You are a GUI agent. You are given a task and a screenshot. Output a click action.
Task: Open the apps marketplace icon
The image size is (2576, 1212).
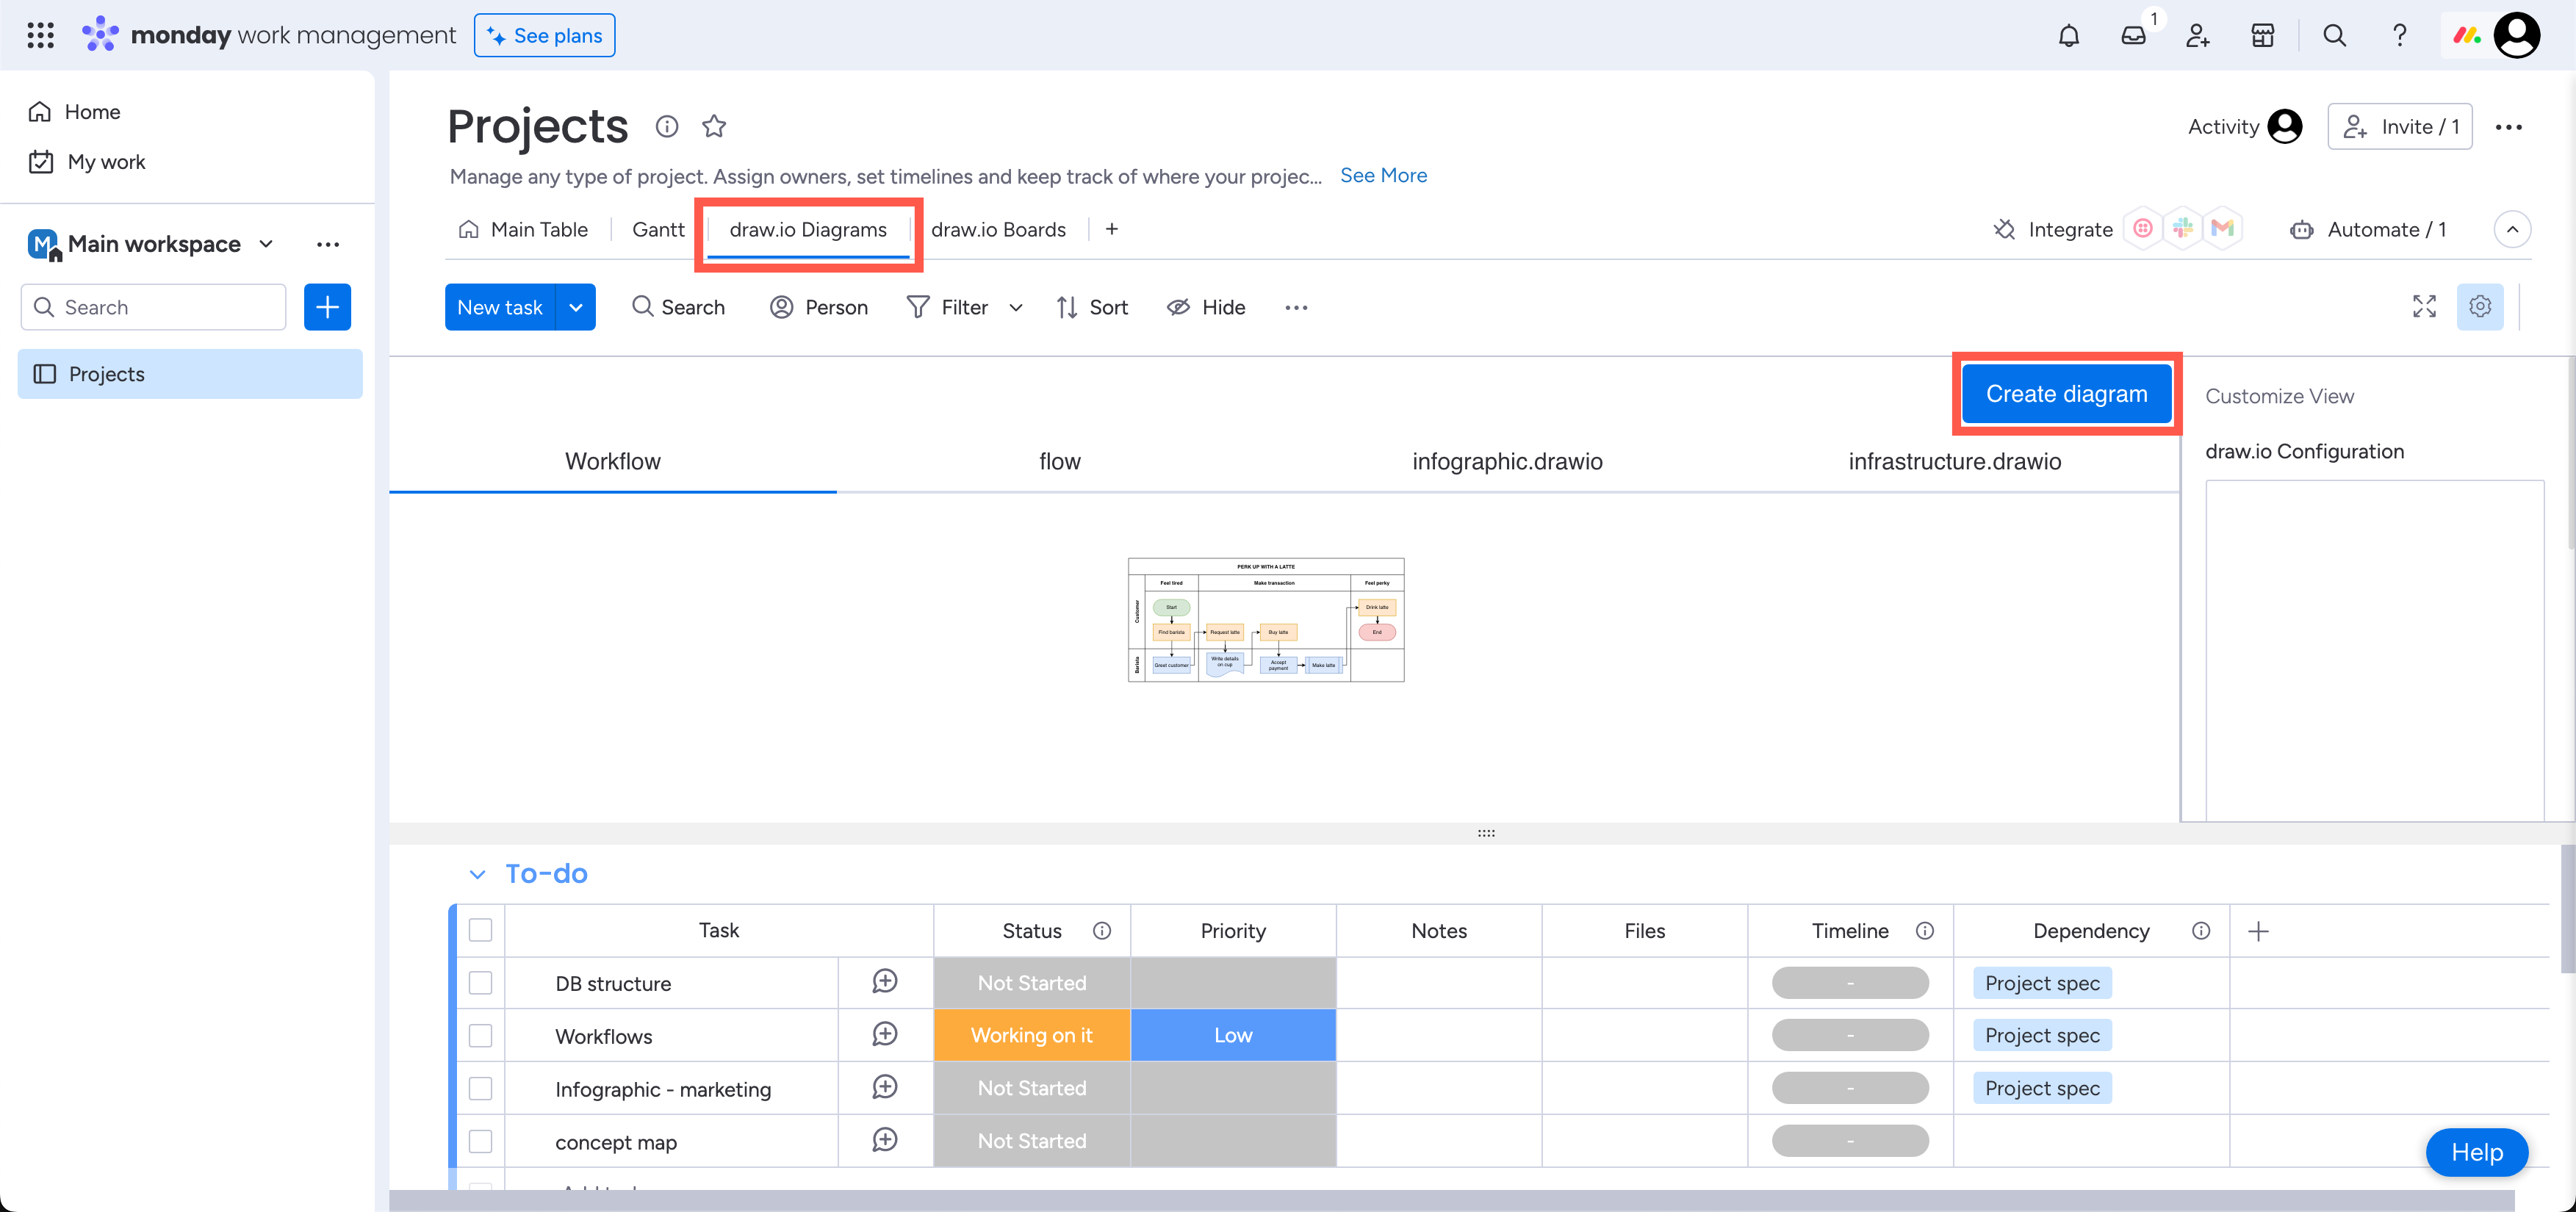(2263, 35)
